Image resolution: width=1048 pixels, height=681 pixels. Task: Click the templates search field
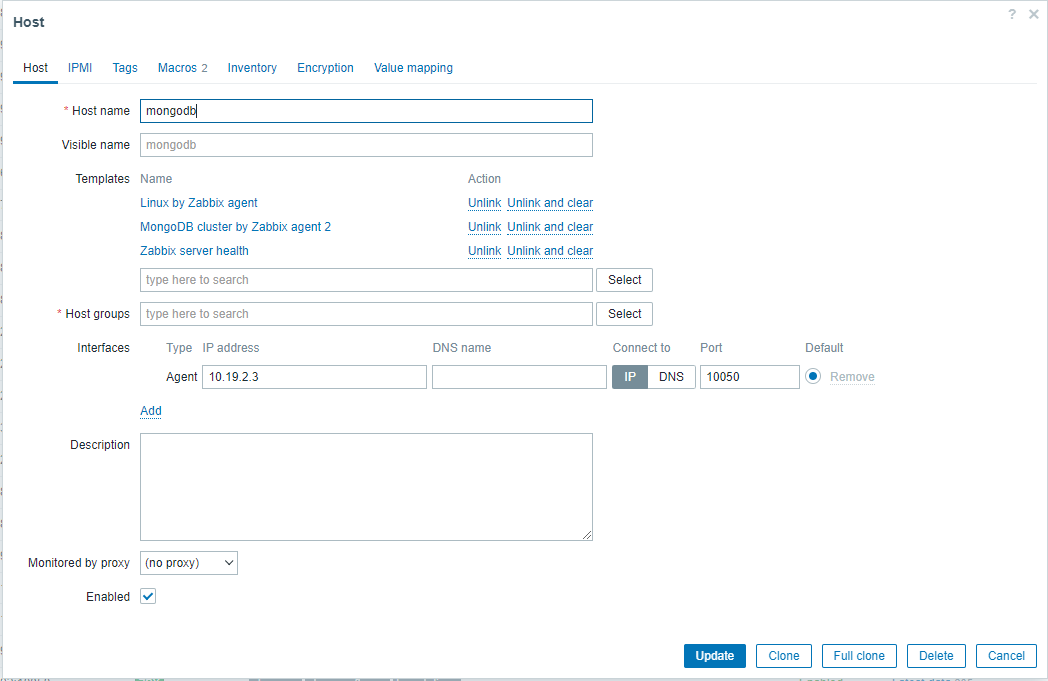[366, 280]
